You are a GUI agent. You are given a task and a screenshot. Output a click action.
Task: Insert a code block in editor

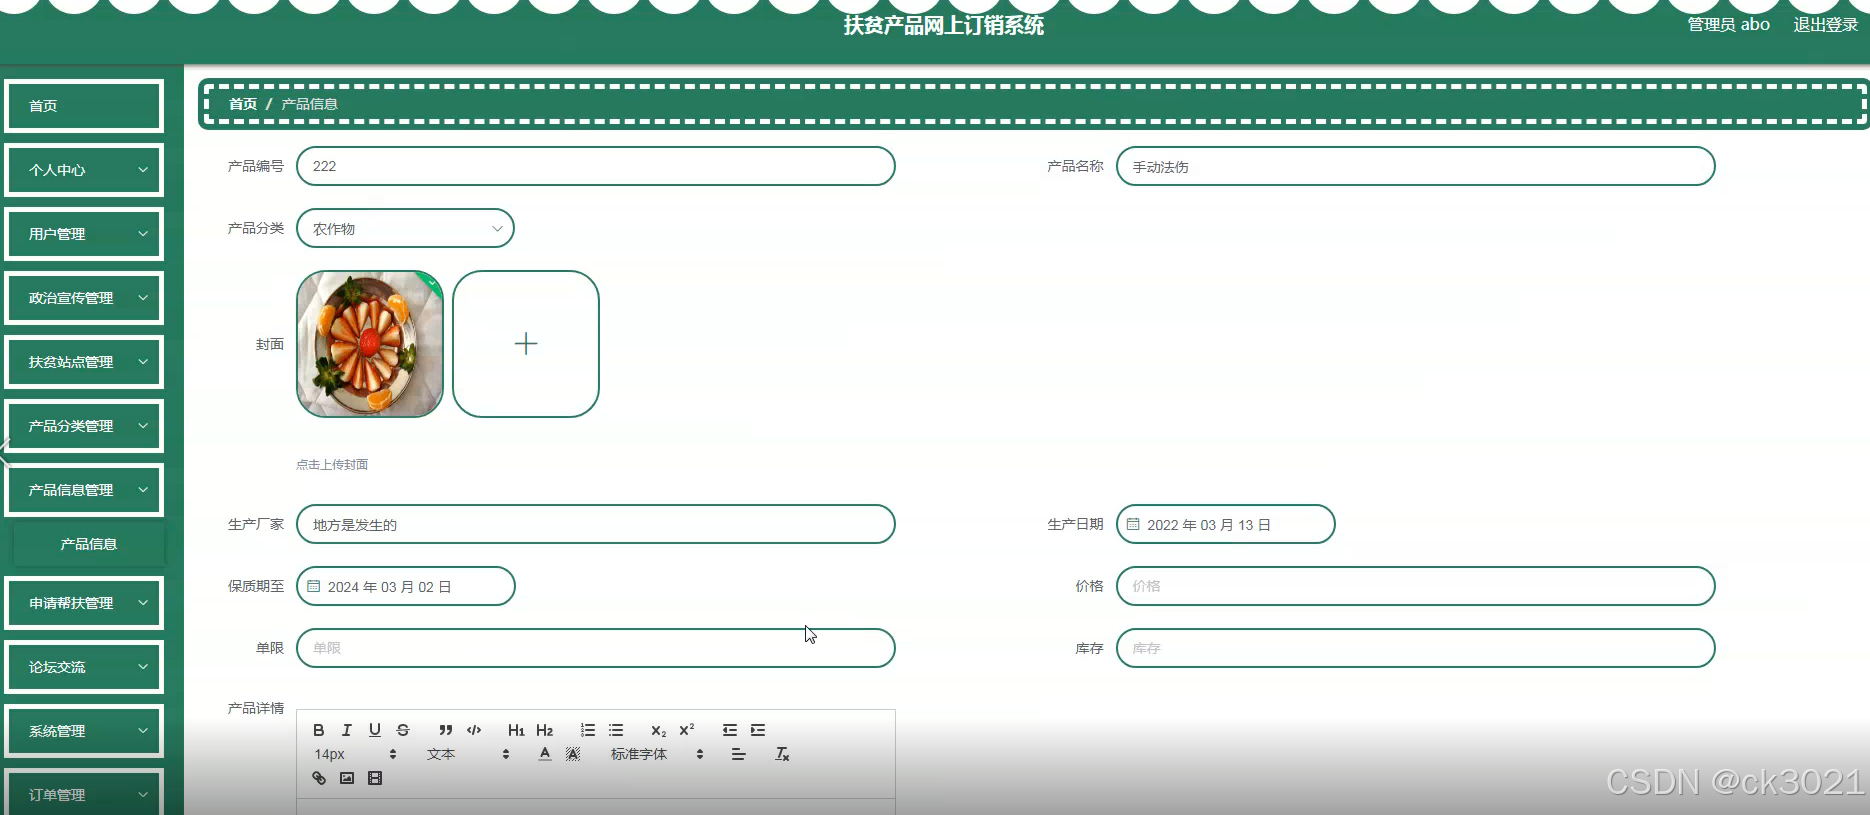[474, 730]
